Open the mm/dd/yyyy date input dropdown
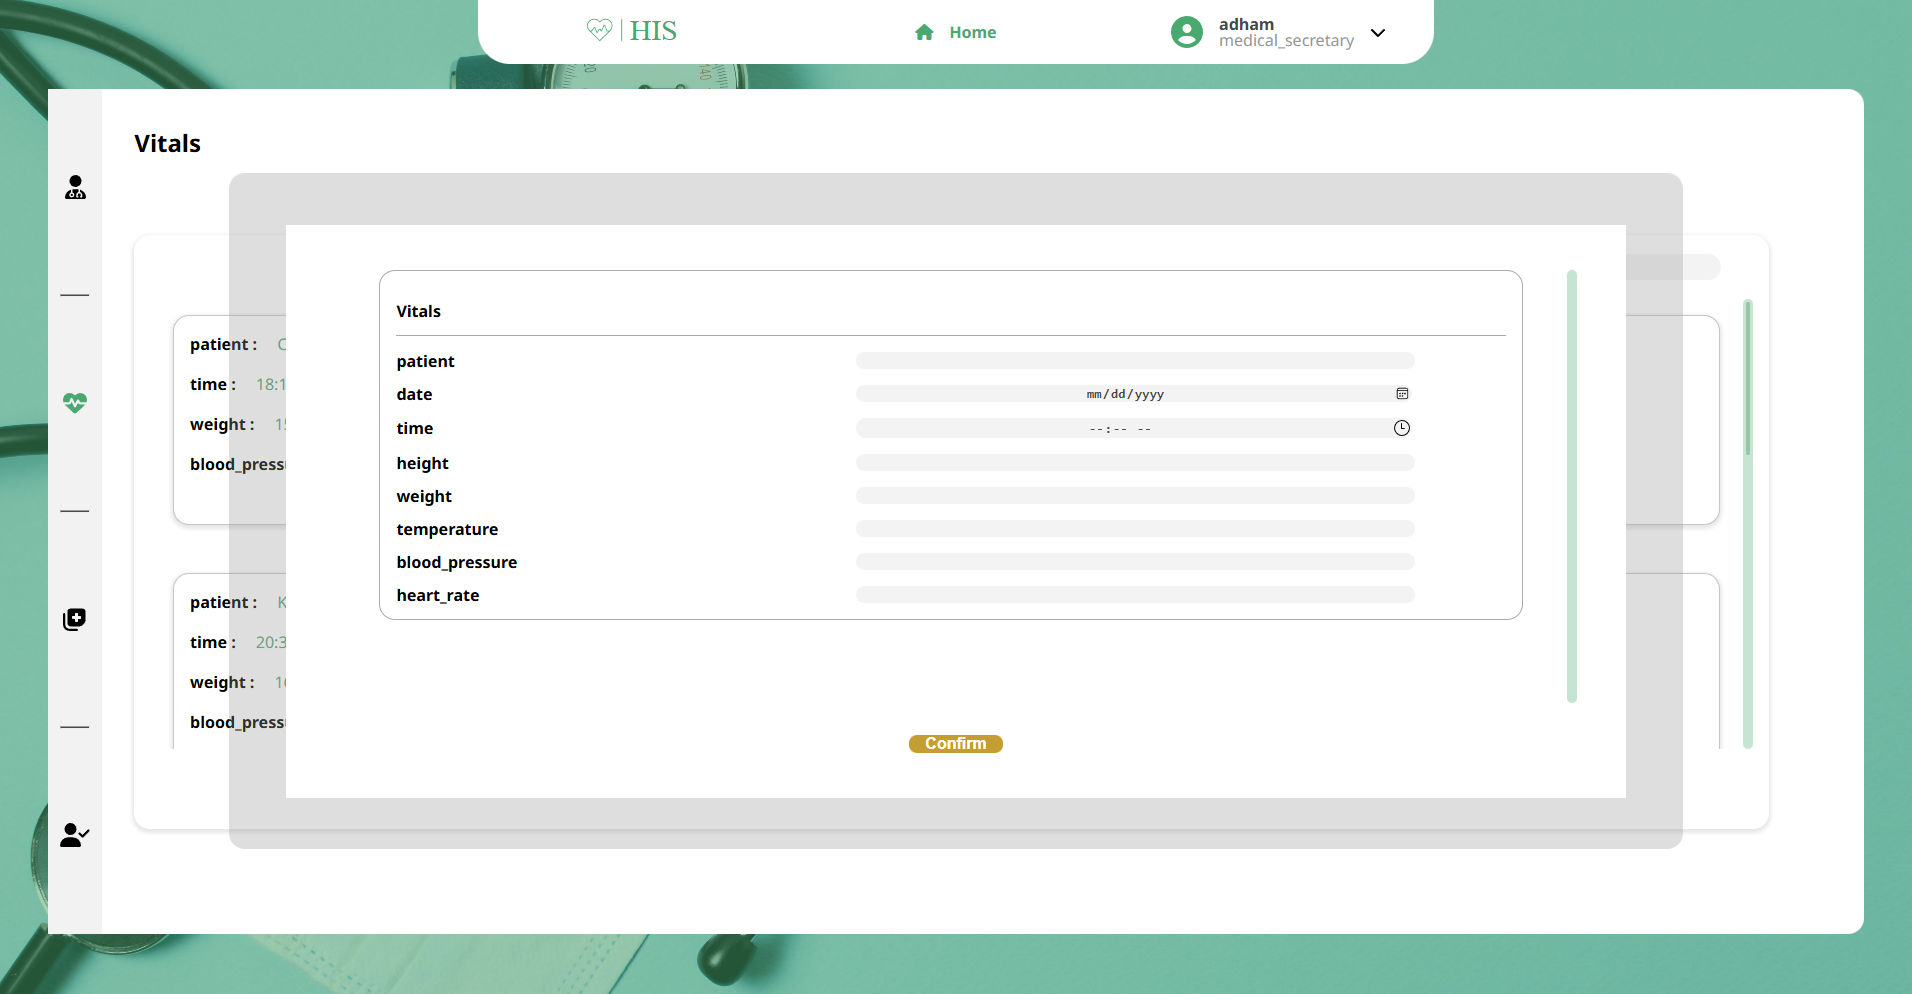The height and width of the screenshot is (994, 1912). [1126, 393]
